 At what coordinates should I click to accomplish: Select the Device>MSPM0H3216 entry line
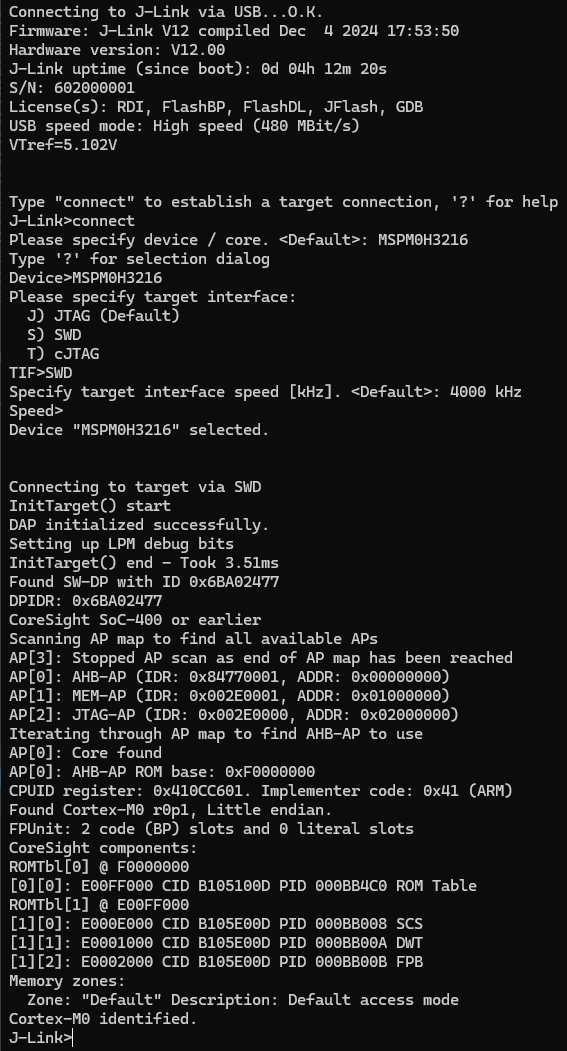85,277
